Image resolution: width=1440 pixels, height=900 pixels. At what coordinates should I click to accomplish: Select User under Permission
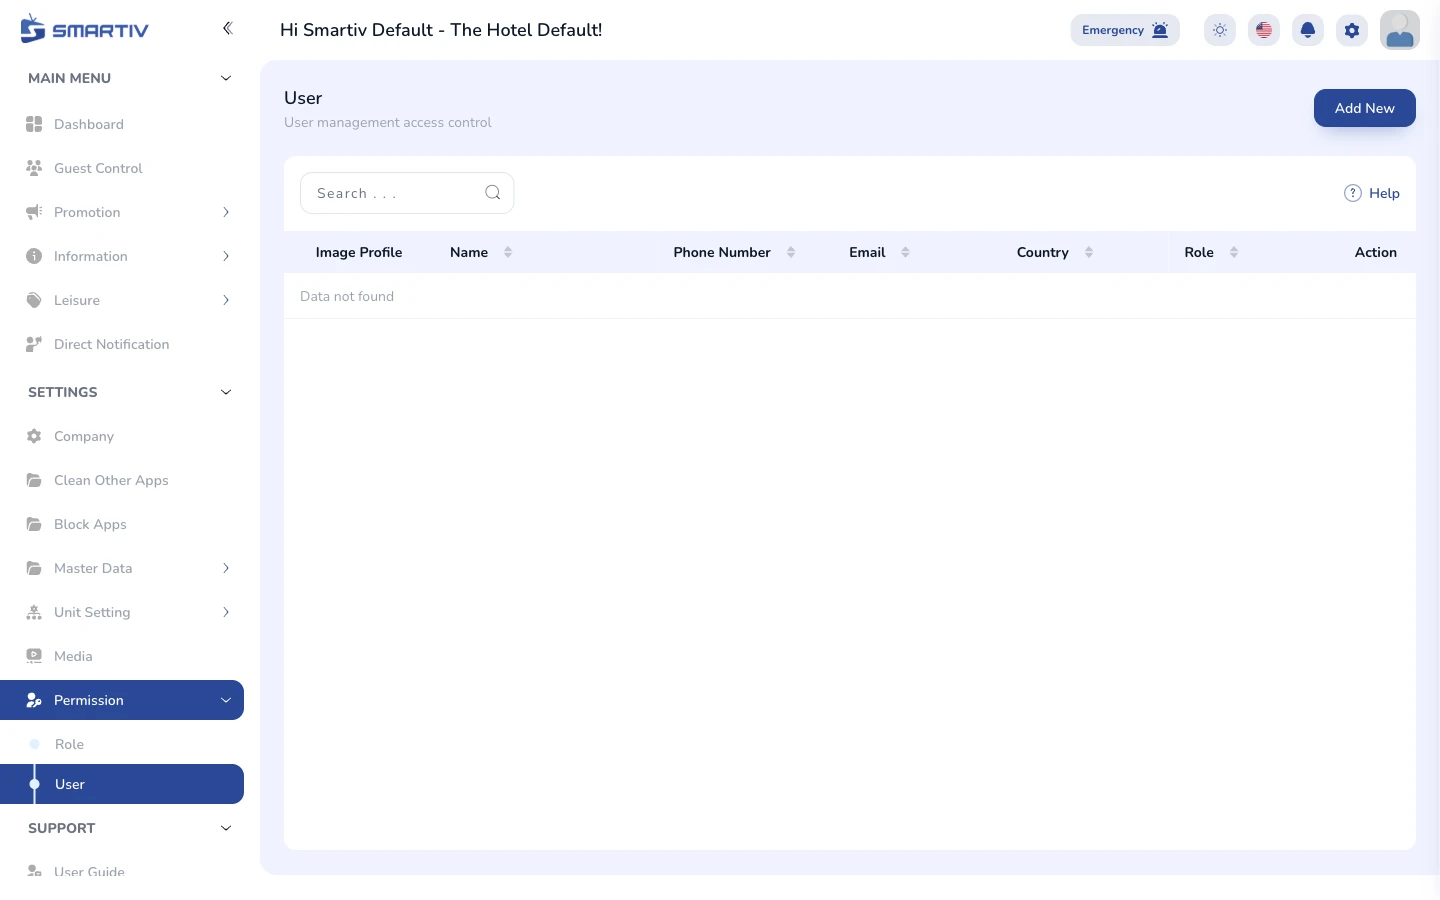122,784
